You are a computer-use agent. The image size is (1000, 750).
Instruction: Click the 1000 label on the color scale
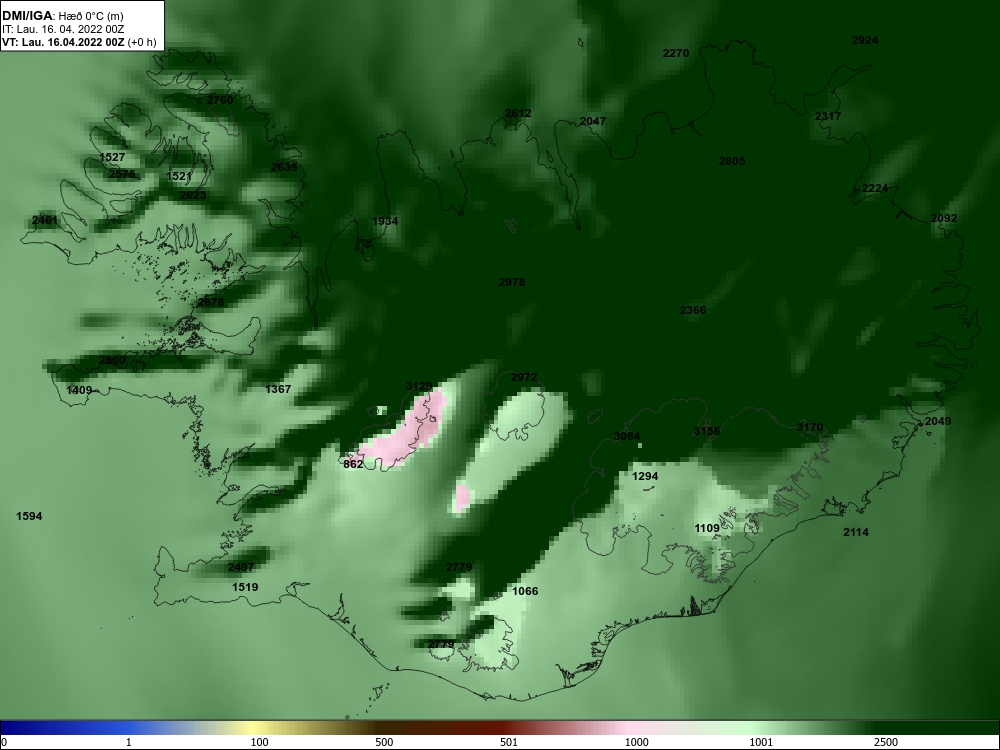click(637, 742)
